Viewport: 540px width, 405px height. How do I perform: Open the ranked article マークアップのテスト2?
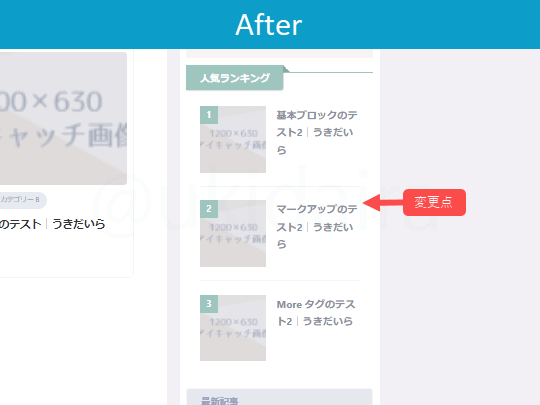[x=316, y=226]
